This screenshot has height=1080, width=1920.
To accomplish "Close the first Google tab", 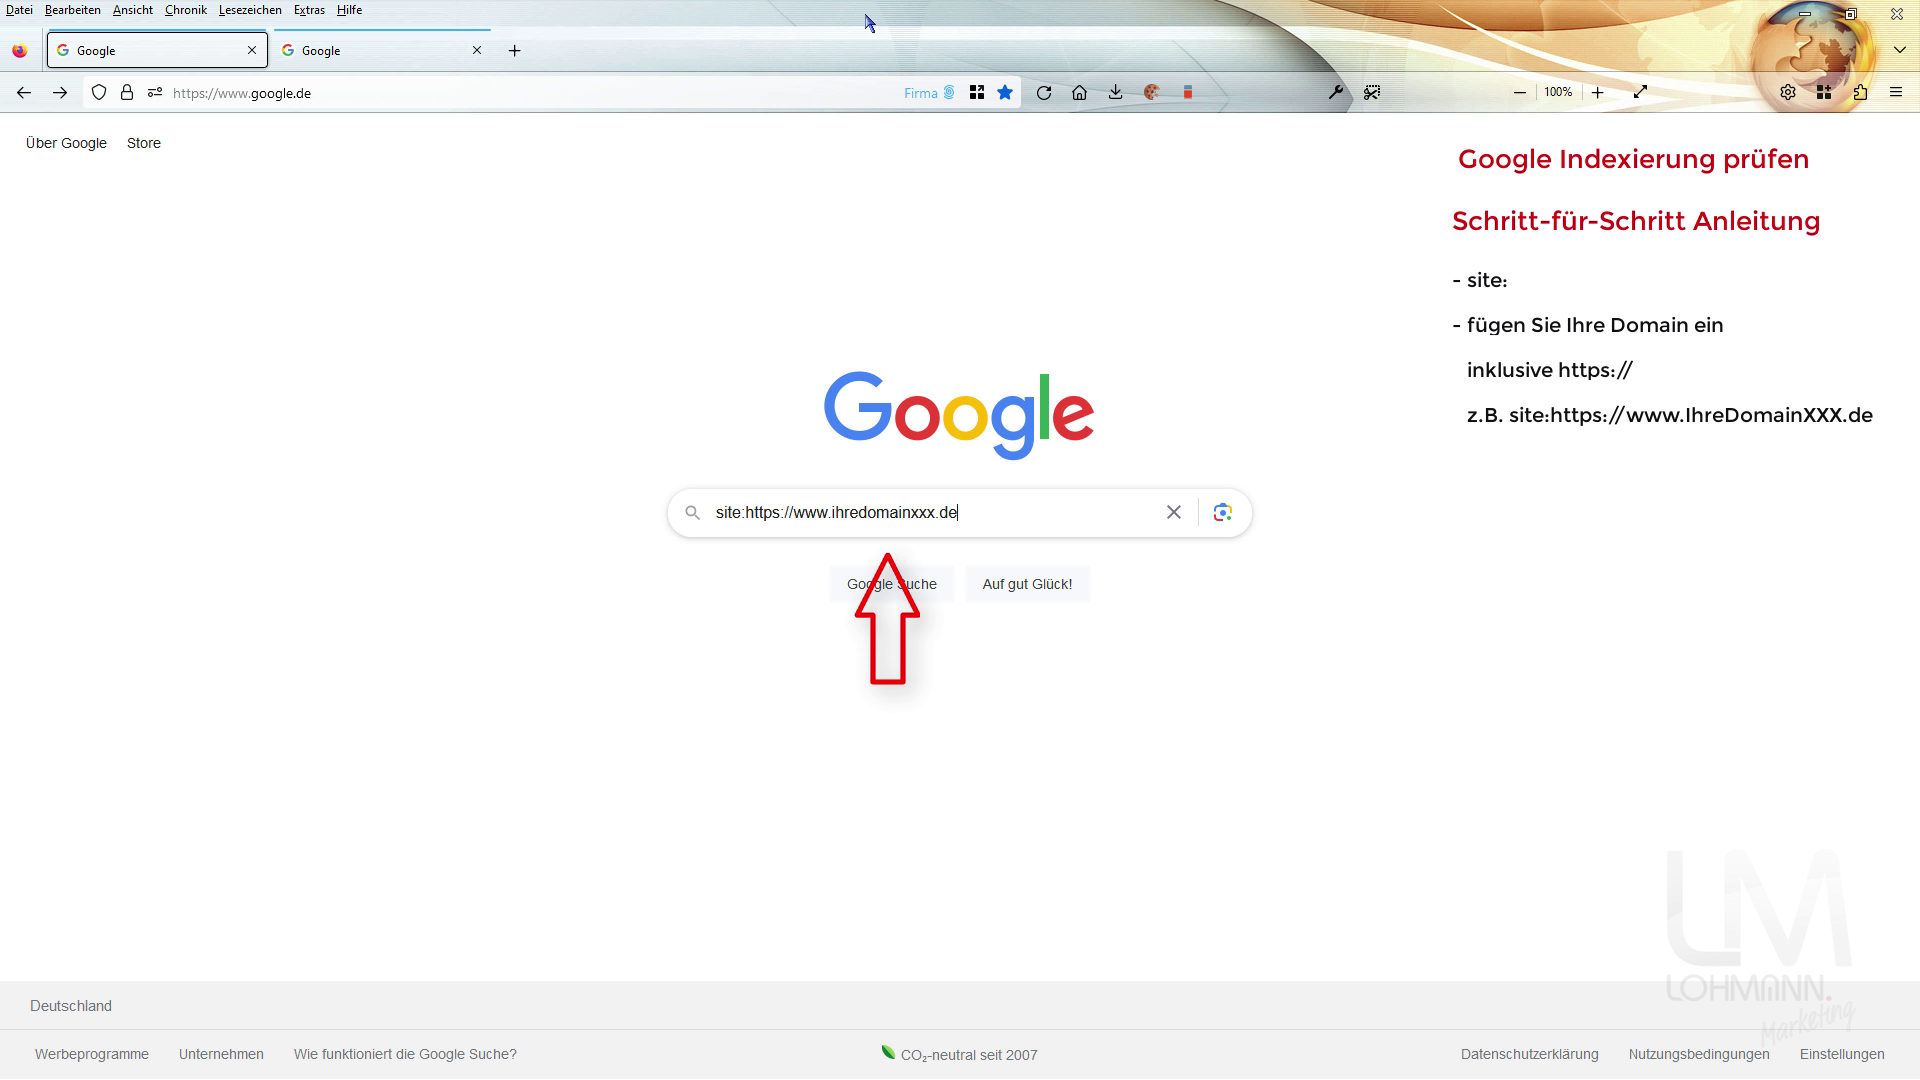I will 252,50.
